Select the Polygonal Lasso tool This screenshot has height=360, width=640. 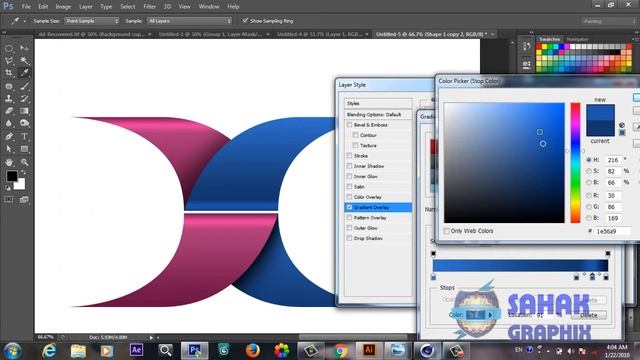coord(9,61)
